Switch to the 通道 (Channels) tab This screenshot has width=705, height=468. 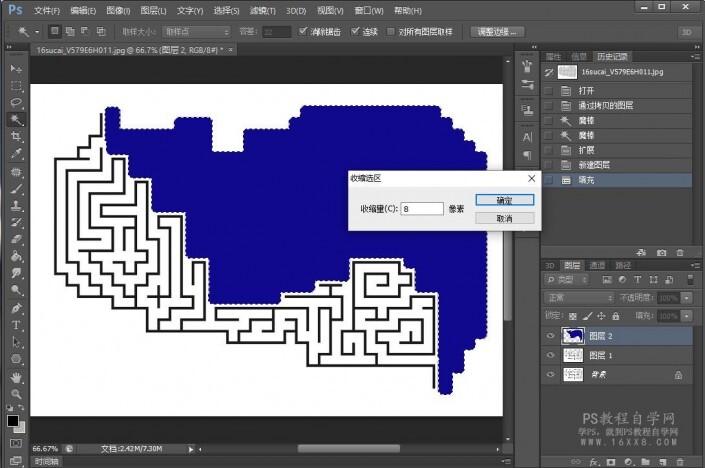598,265
